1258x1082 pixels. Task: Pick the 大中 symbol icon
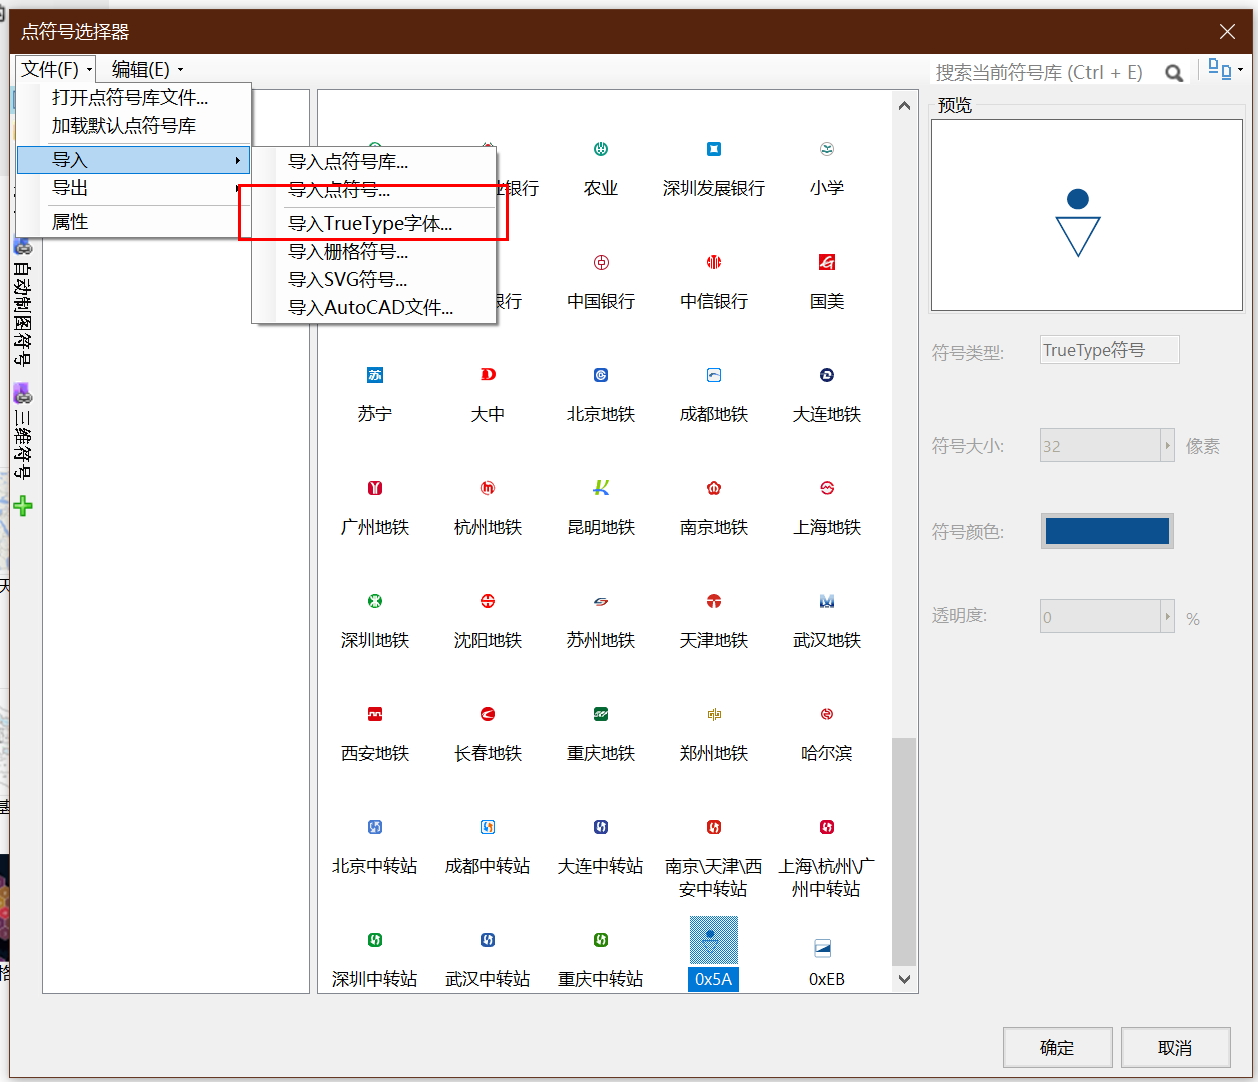tap(488, 375)
